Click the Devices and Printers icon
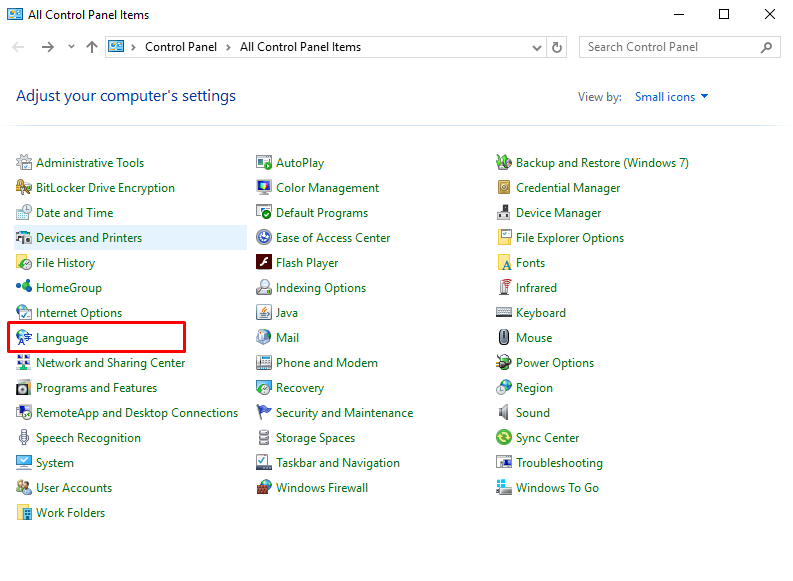Image resolution: width=793 pixels, height=581 pixels. (x=24, y=238)
